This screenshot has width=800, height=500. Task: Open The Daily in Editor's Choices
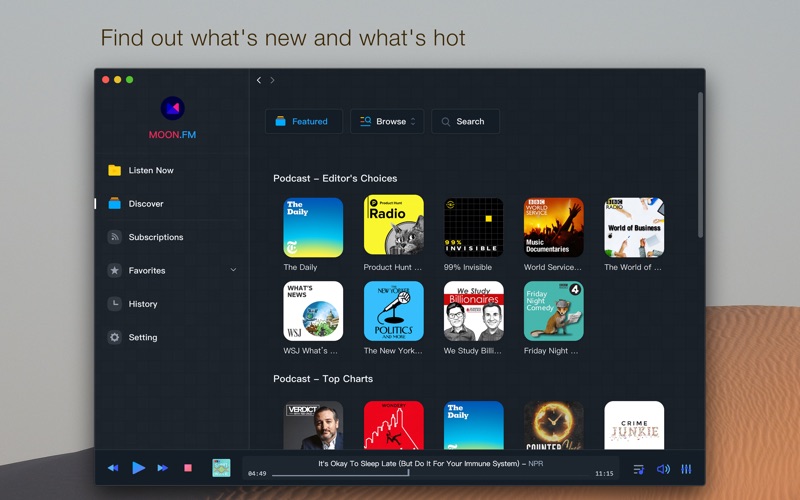[313, 228]
